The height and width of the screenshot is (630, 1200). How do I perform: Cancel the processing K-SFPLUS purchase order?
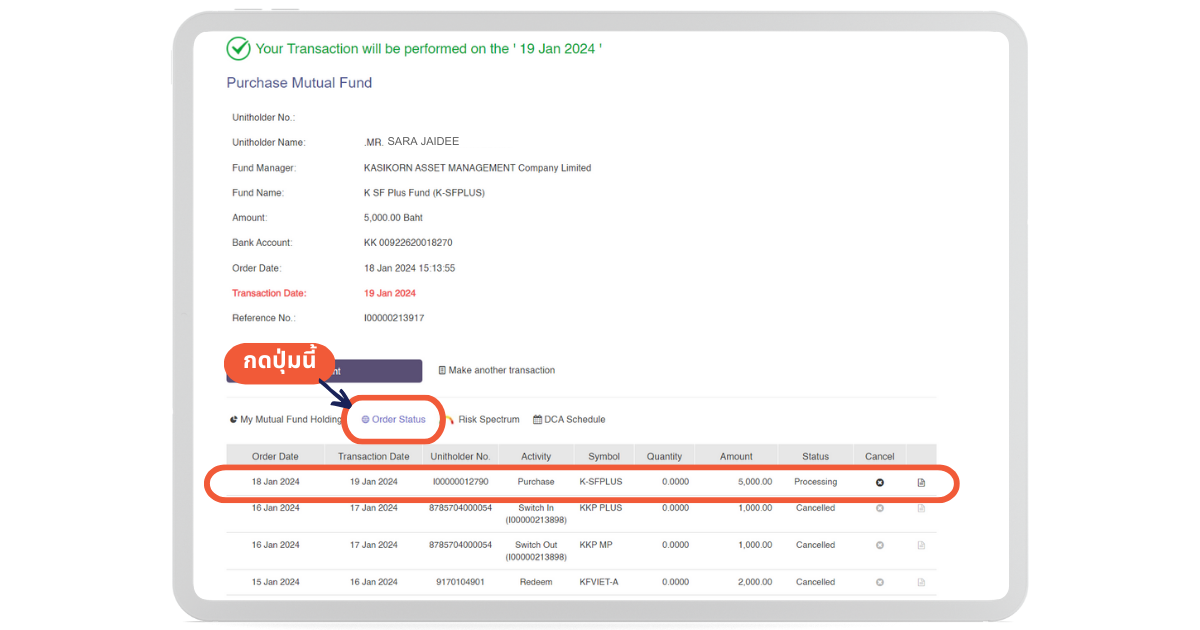(880, 482)
